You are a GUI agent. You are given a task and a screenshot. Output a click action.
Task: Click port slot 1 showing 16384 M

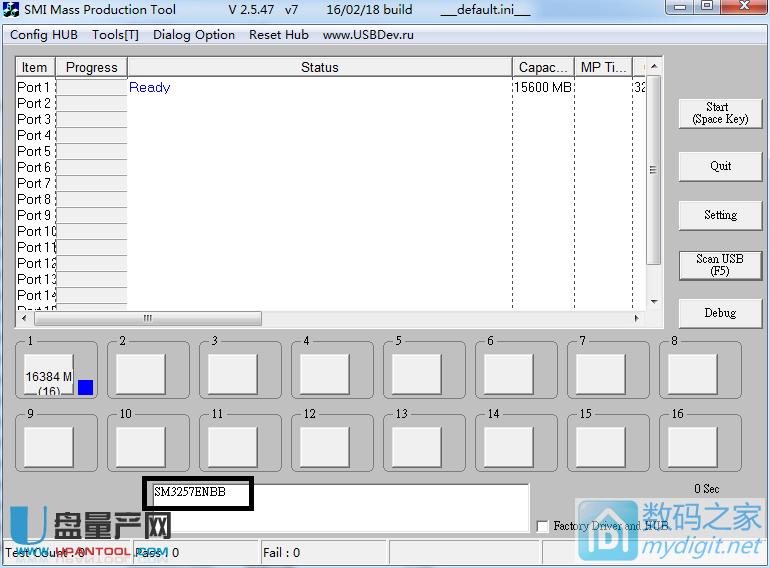click(48, 375)
